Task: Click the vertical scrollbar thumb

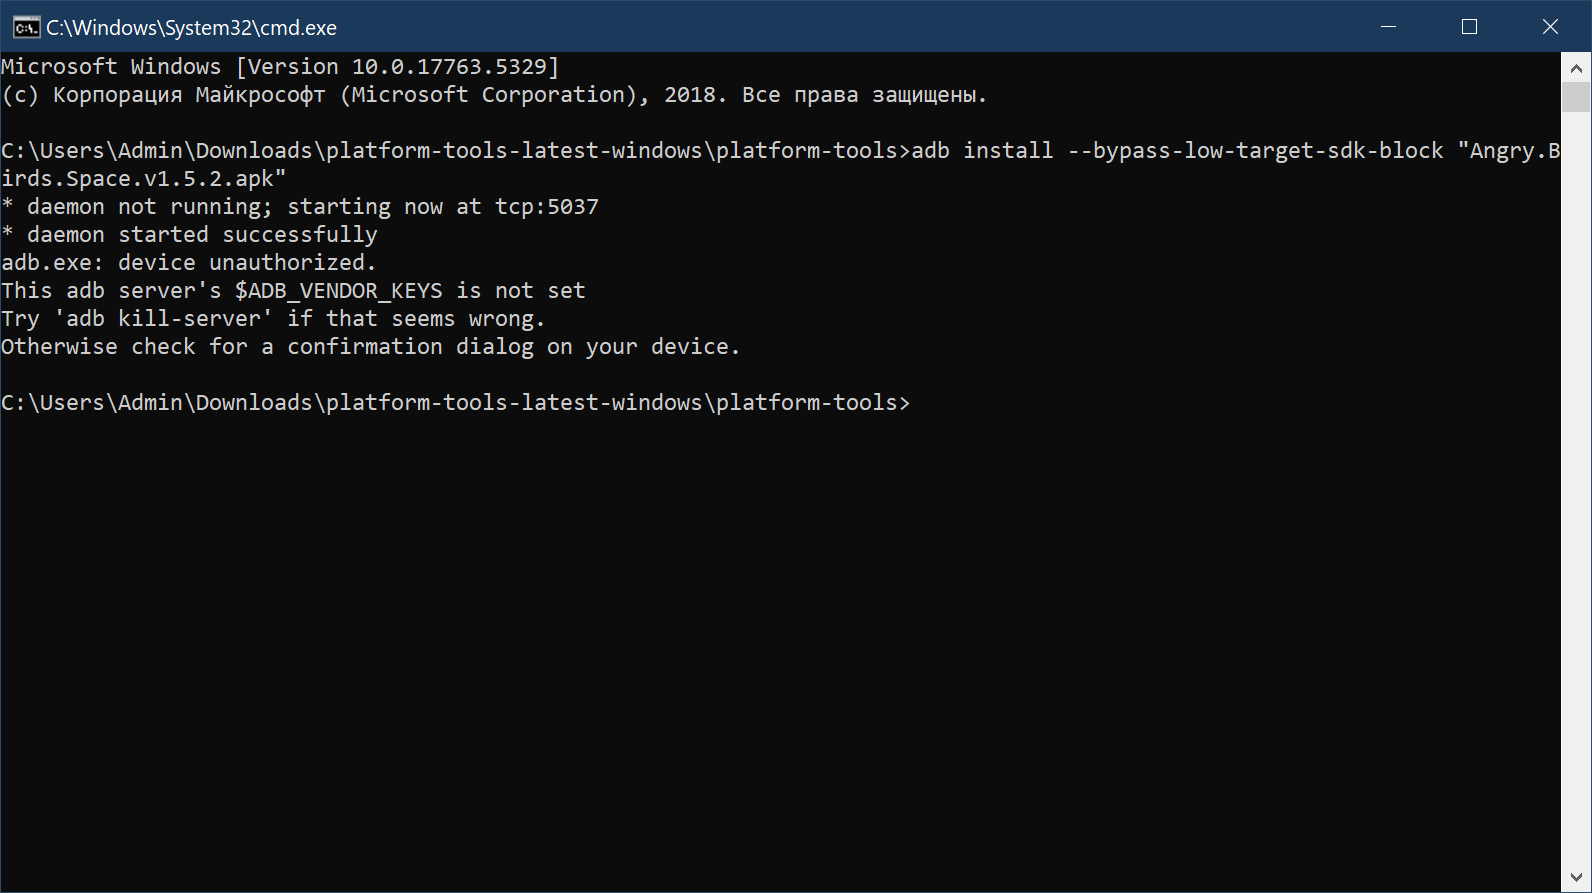Action: click(1576, 97)
